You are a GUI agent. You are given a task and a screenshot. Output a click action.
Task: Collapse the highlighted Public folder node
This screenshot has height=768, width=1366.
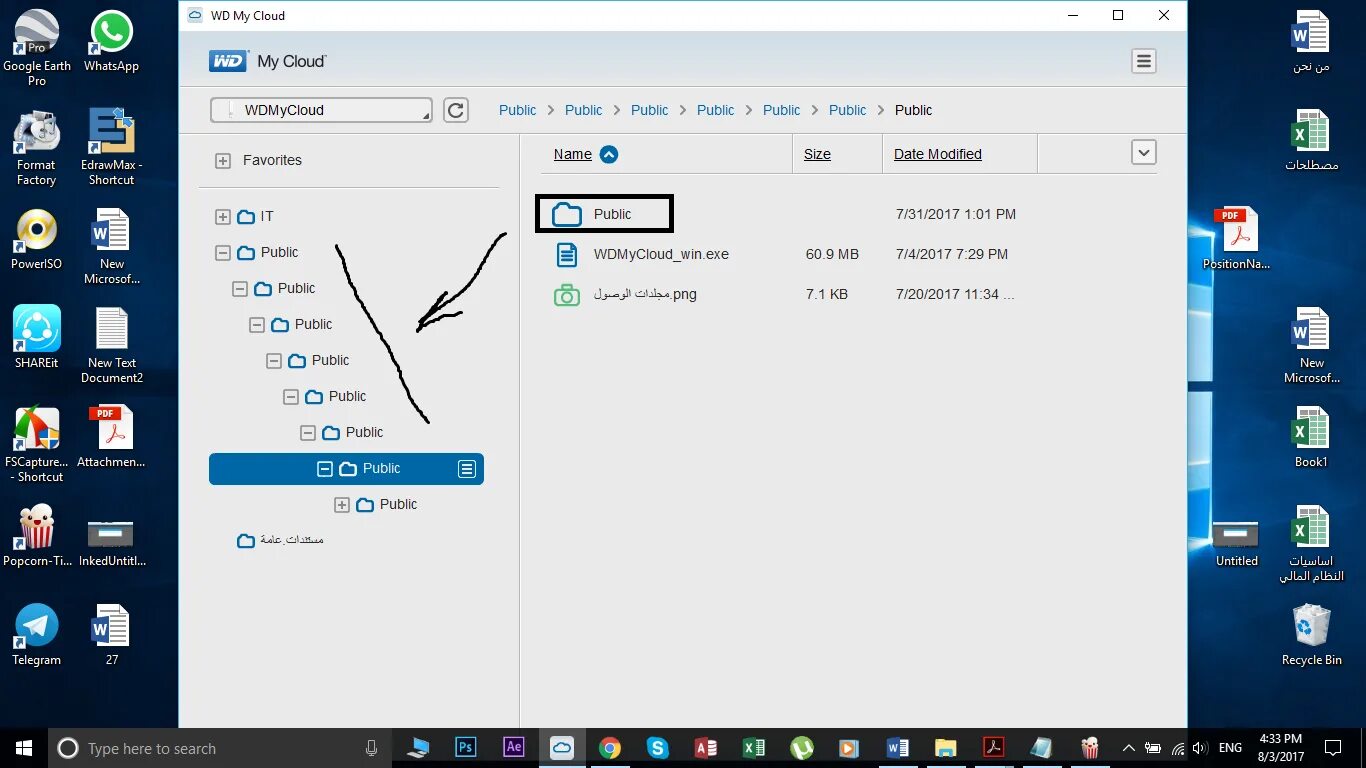[x=325, y=468]
